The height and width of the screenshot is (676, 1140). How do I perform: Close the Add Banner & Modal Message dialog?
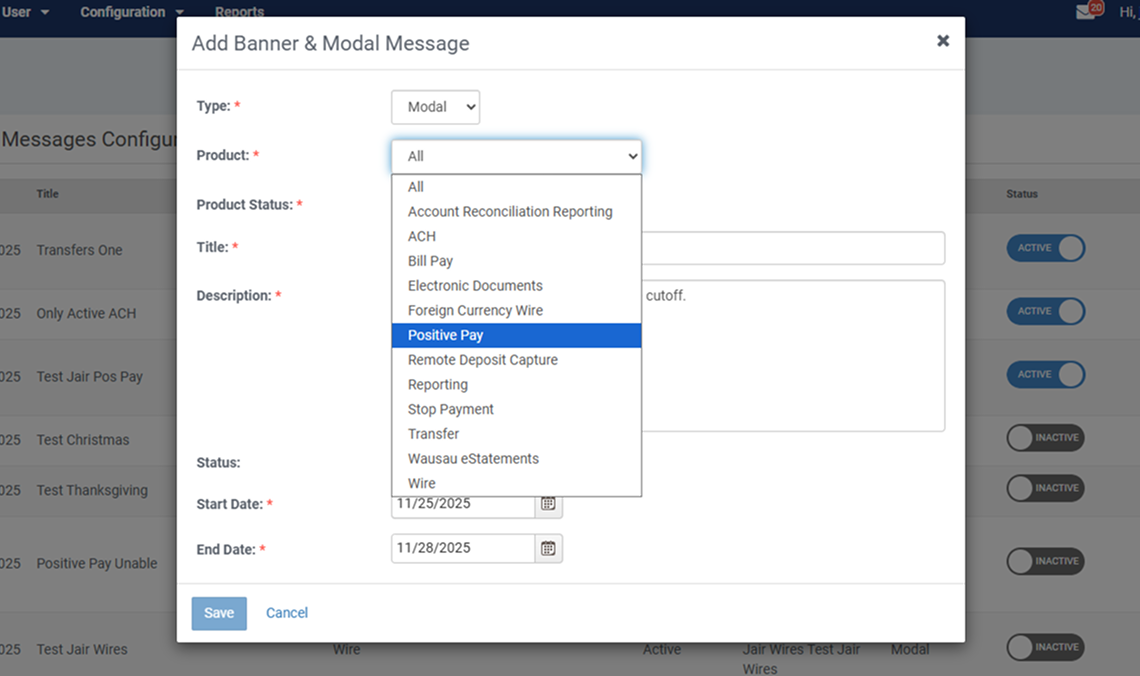942,41
